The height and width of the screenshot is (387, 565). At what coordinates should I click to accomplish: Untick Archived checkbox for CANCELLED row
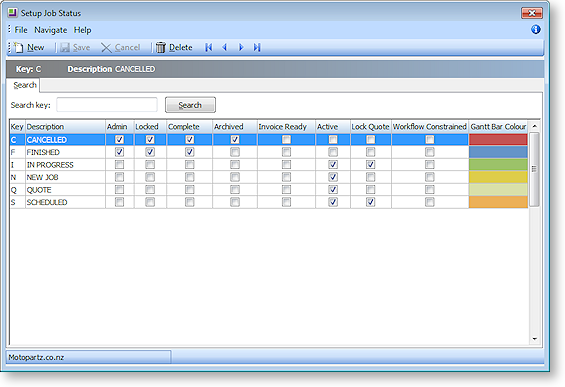pos(235,139)
